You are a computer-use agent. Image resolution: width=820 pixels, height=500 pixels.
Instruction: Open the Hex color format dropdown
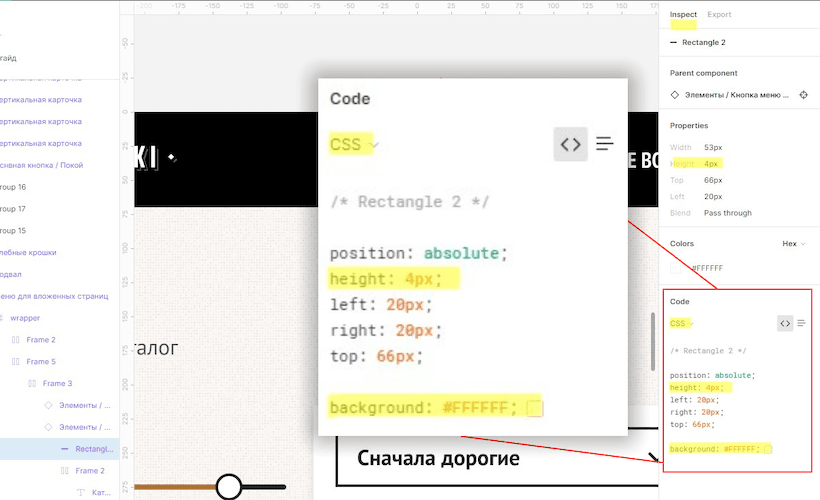(794, 243)
